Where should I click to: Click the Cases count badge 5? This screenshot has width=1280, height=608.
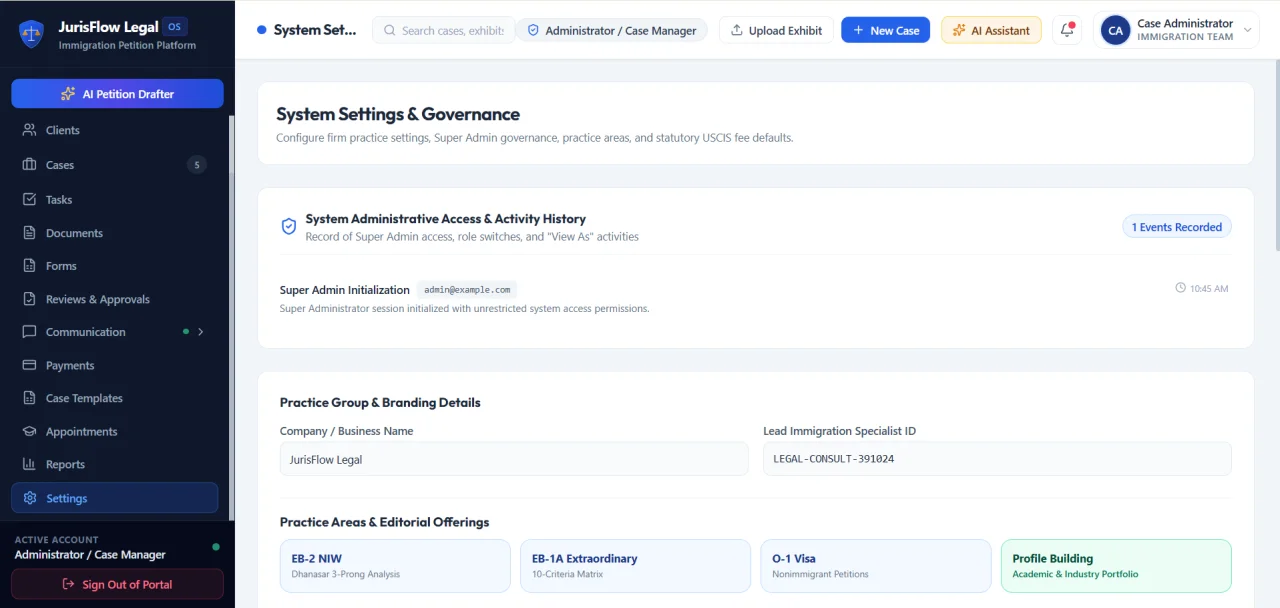click(197, 165)
